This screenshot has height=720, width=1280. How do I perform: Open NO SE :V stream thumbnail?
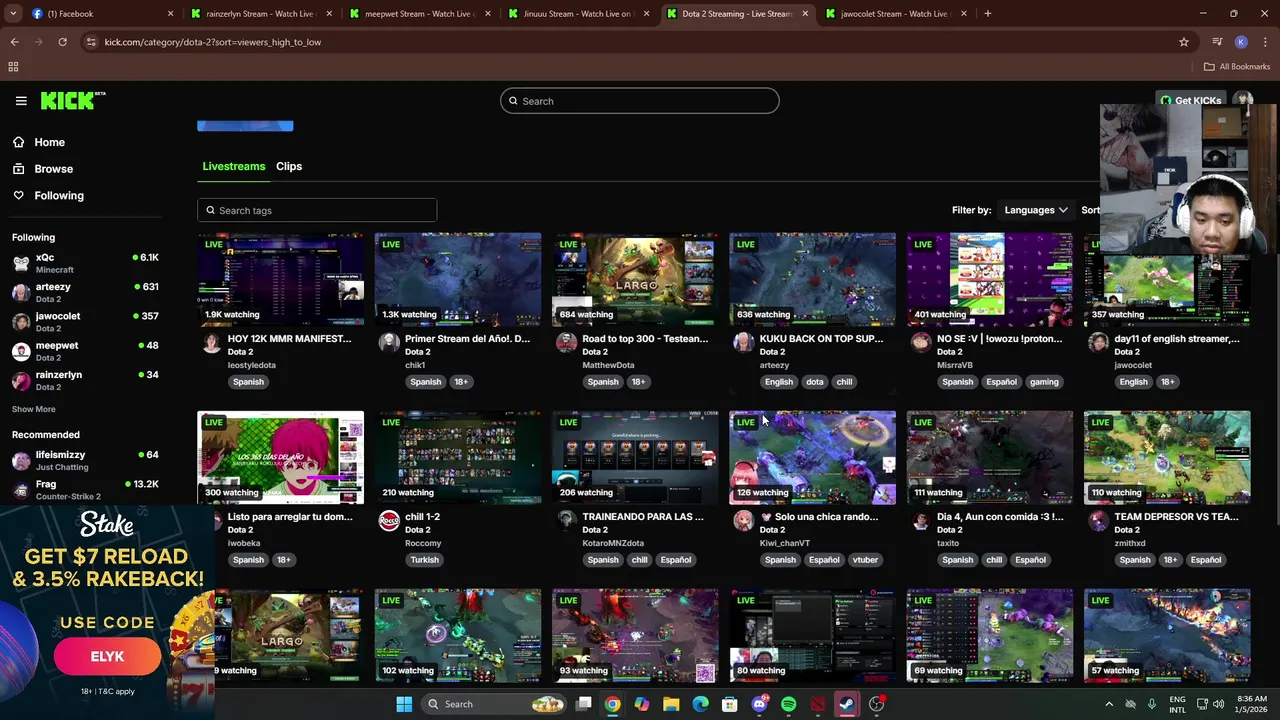click(x=990, y=279)
